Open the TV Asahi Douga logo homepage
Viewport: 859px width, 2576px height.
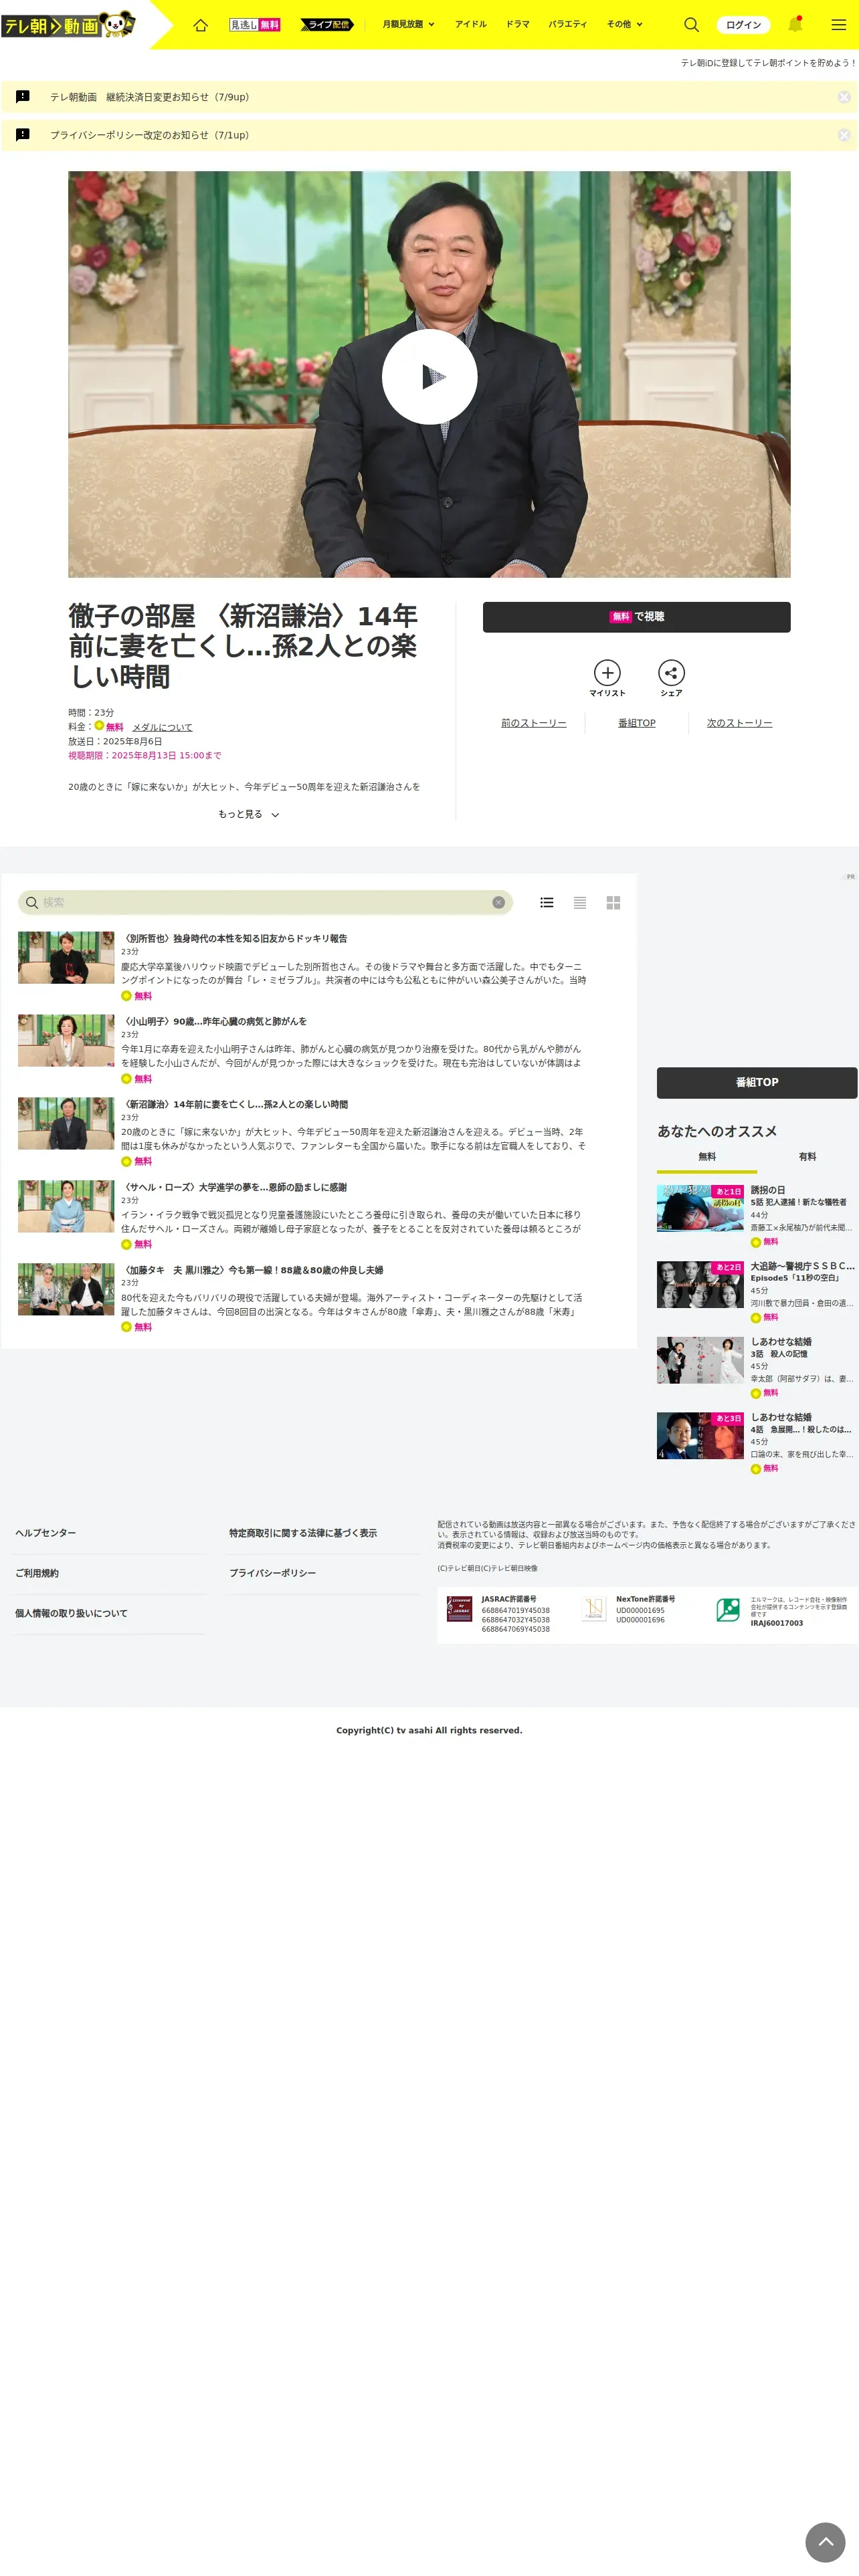[68, 24]
